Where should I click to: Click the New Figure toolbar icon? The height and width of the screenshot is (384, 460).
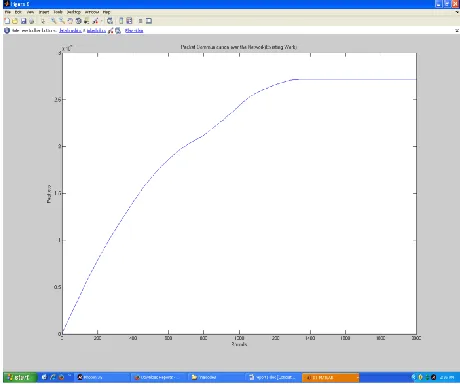7,21
